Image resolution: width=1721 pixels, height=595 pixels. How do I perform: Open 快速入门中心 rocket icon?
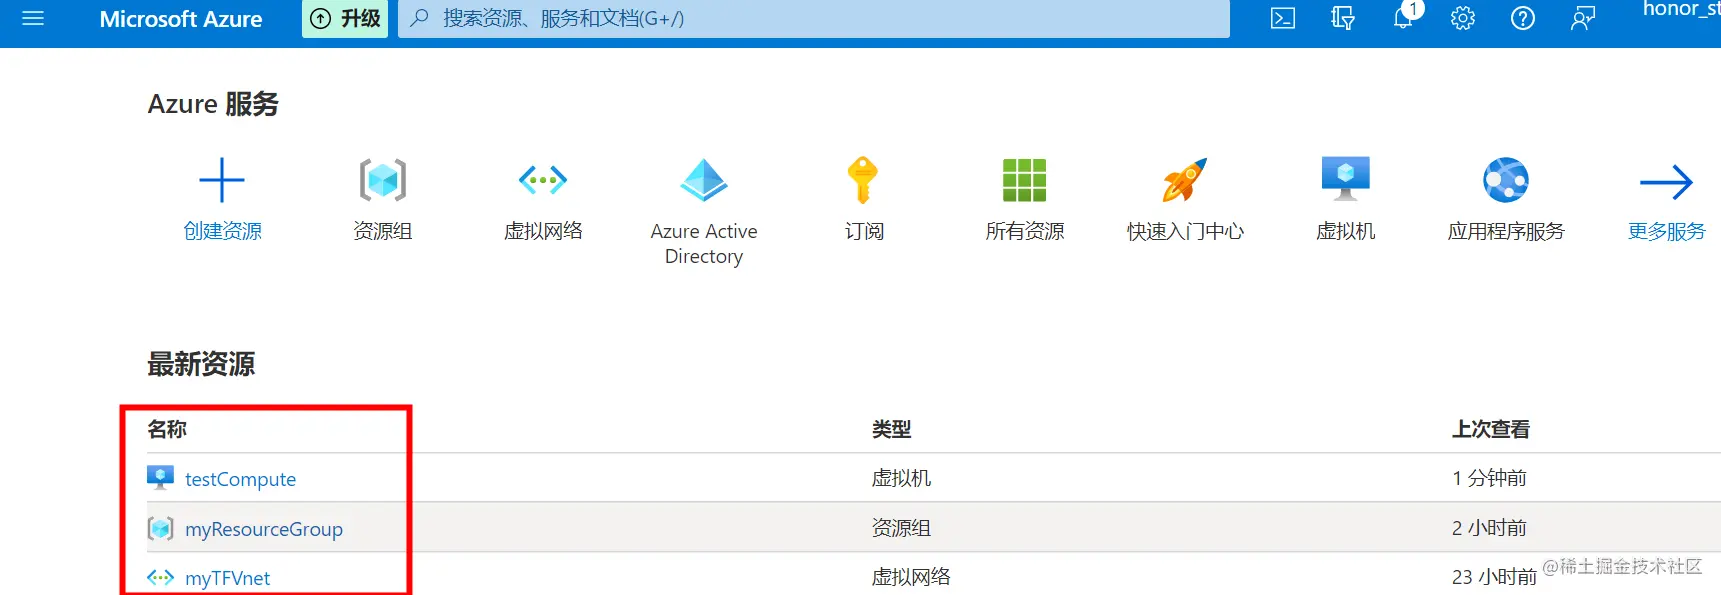tap(1185, 181)
